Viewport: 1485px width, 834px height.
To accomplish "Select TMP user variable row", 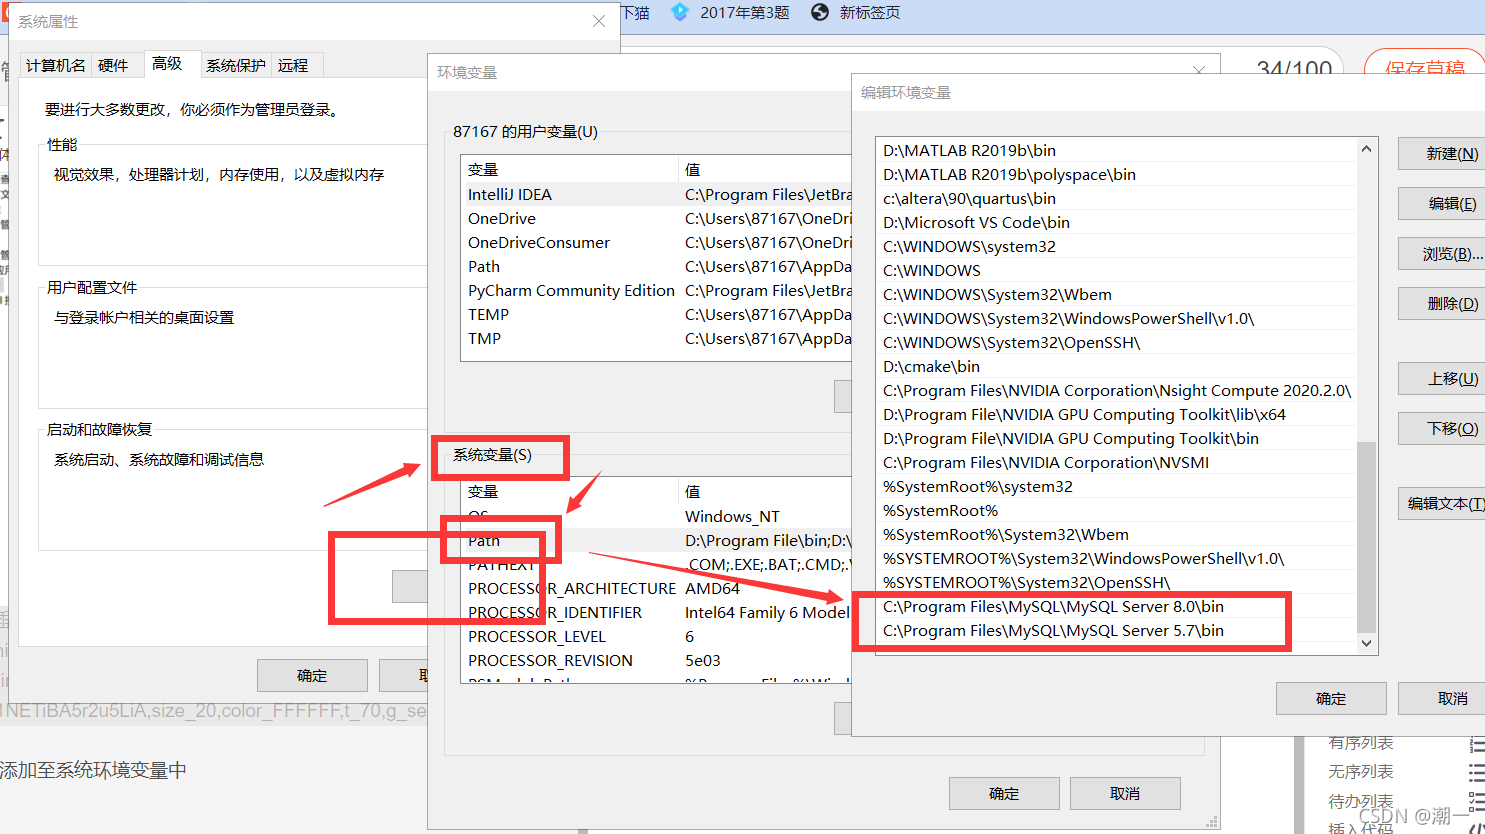I will click(656, 339).
